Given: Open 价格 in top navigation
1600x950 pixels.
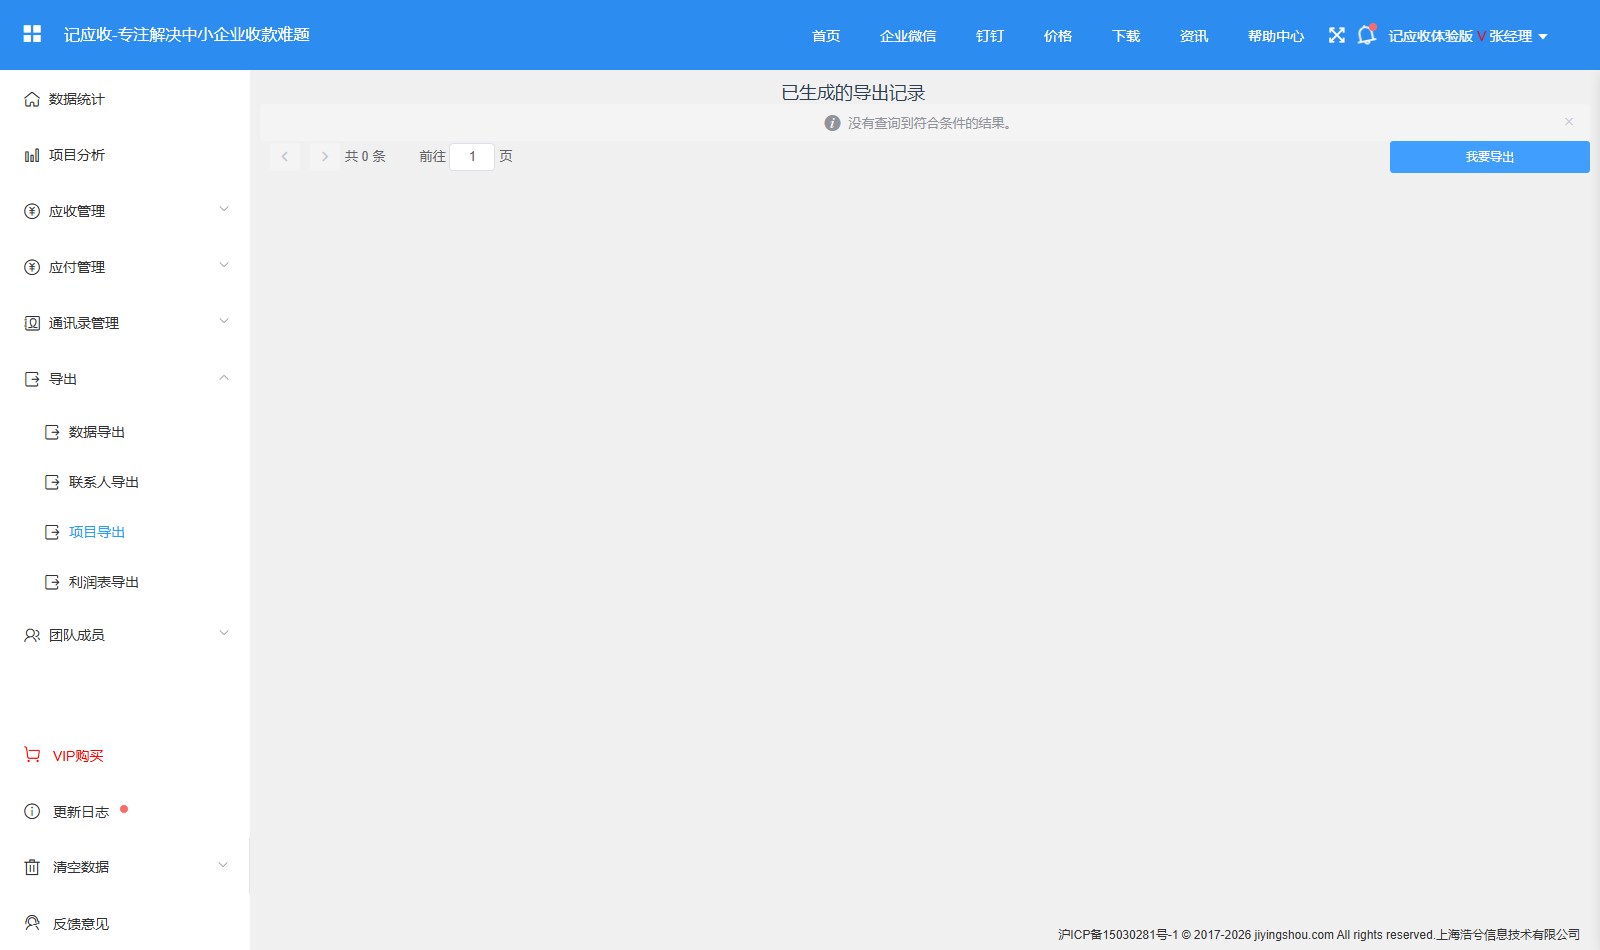Looking at the screenshot, I should point(1058,36).
